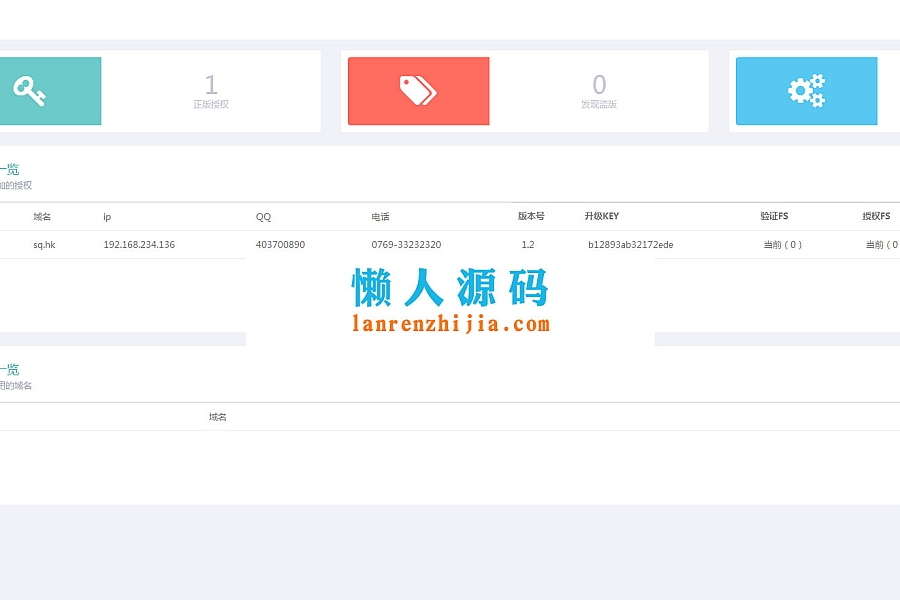
Task: Click the phone cell '0769-33232320'
Action: 406,245
